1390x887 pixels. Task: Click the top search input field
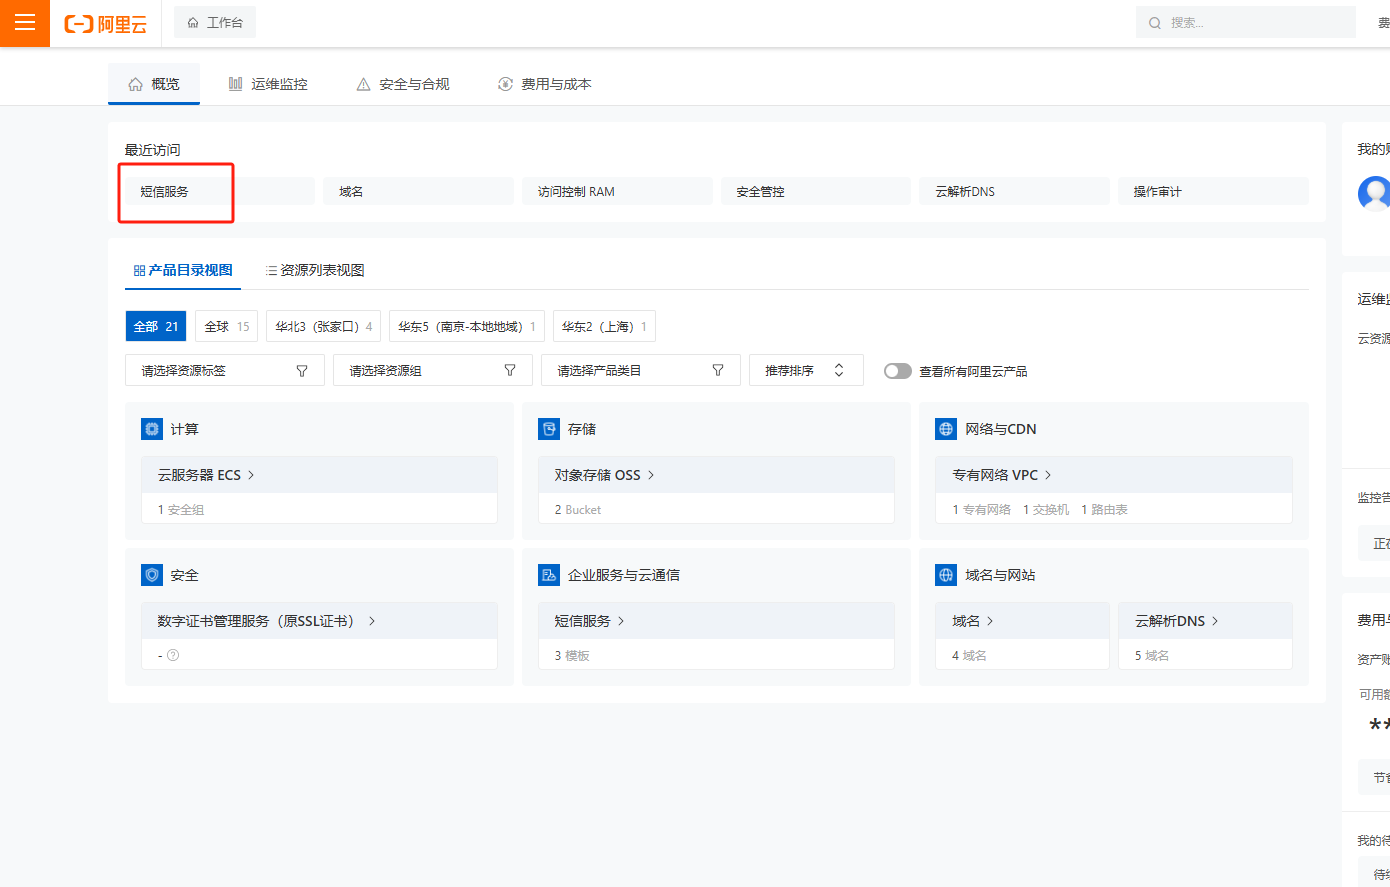[1250, 22]
